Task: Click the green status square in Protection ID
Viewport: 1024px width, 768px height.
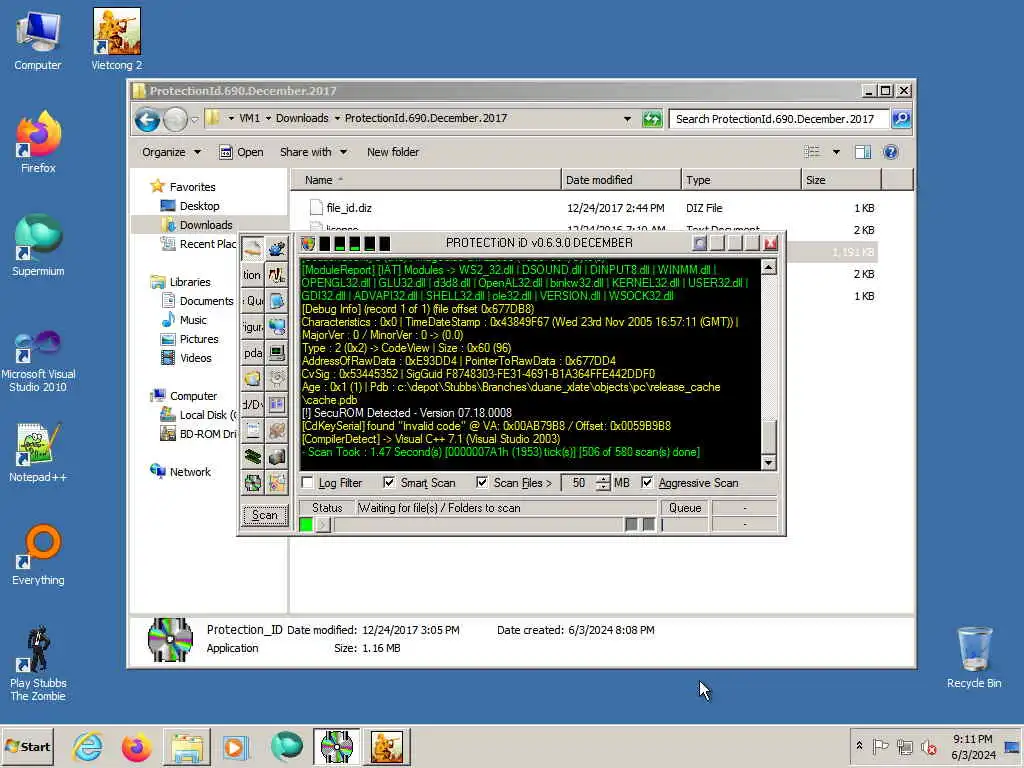Action: [x=306, y=524]
